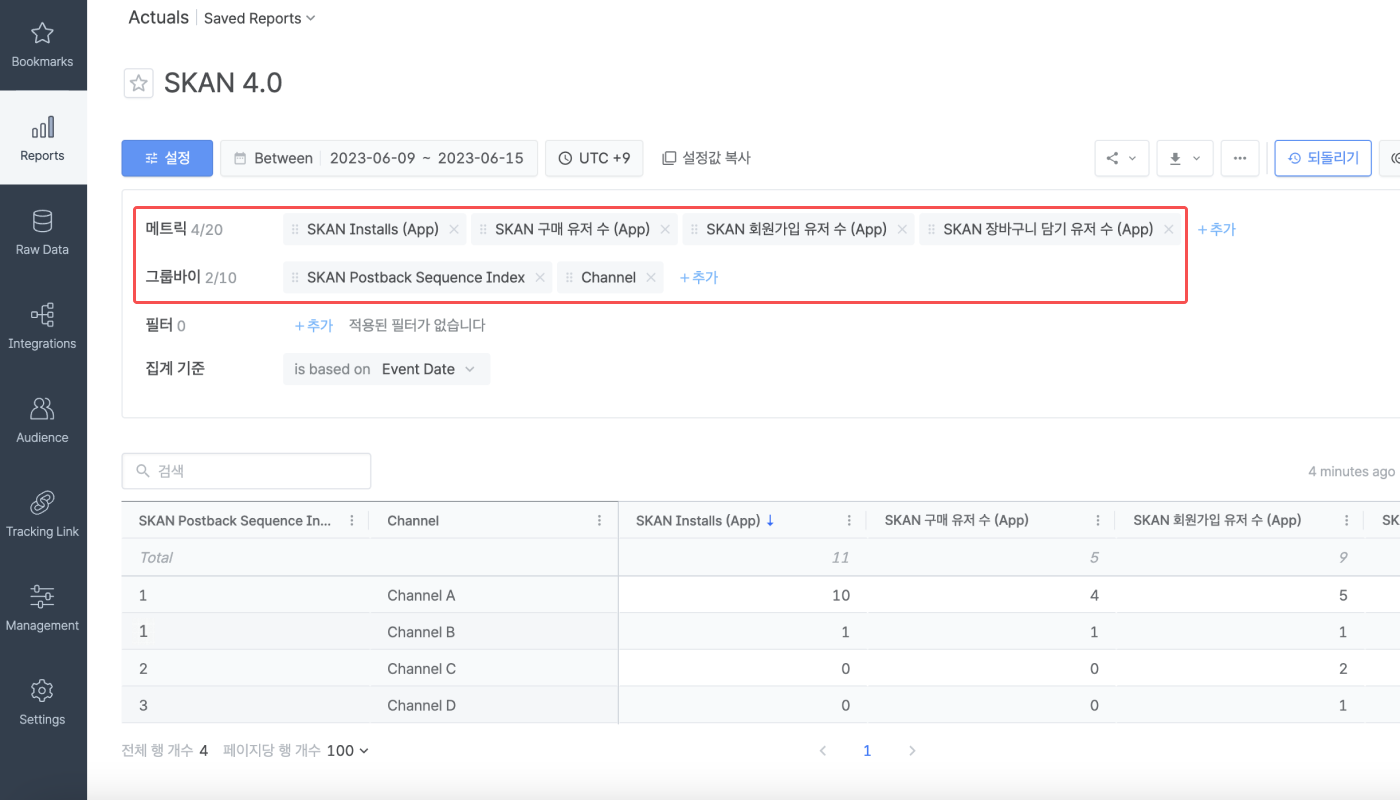Focus the 검색 search field
1400x800 pixels.
(246, 471)
